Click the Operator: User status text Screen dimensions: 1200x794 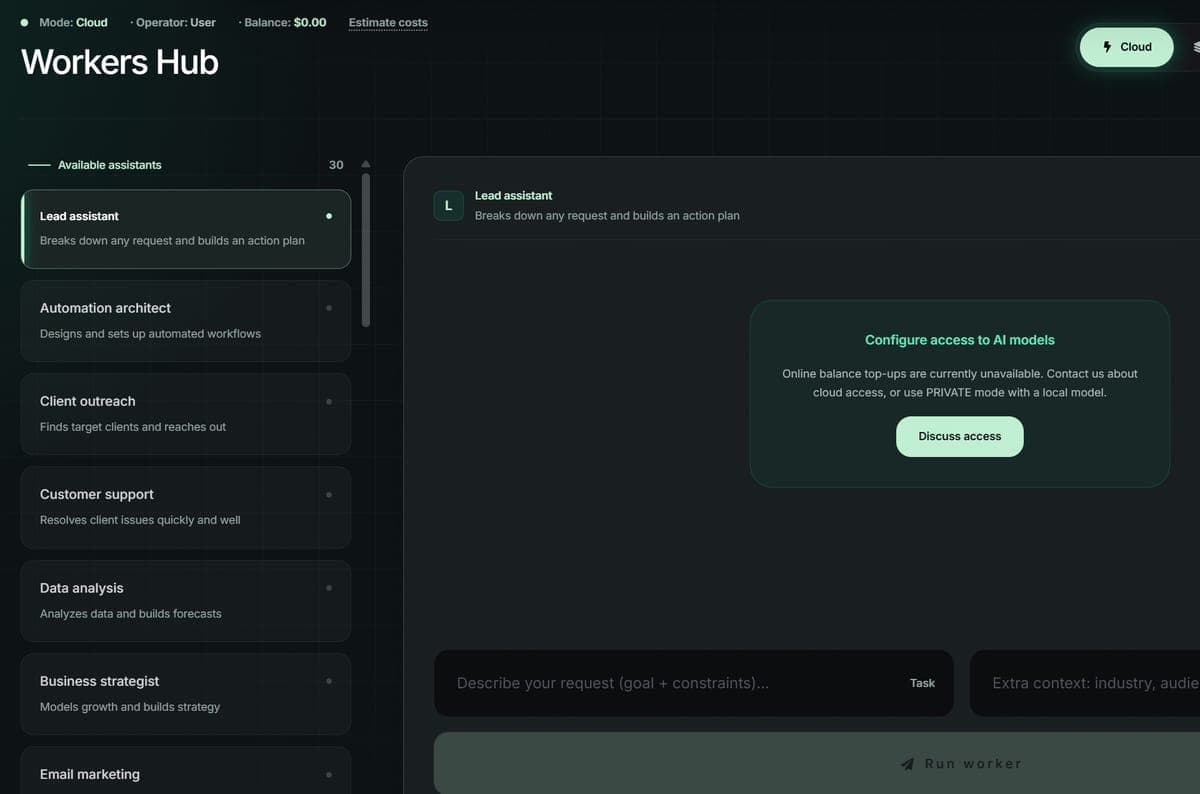[x=176, y=22]
